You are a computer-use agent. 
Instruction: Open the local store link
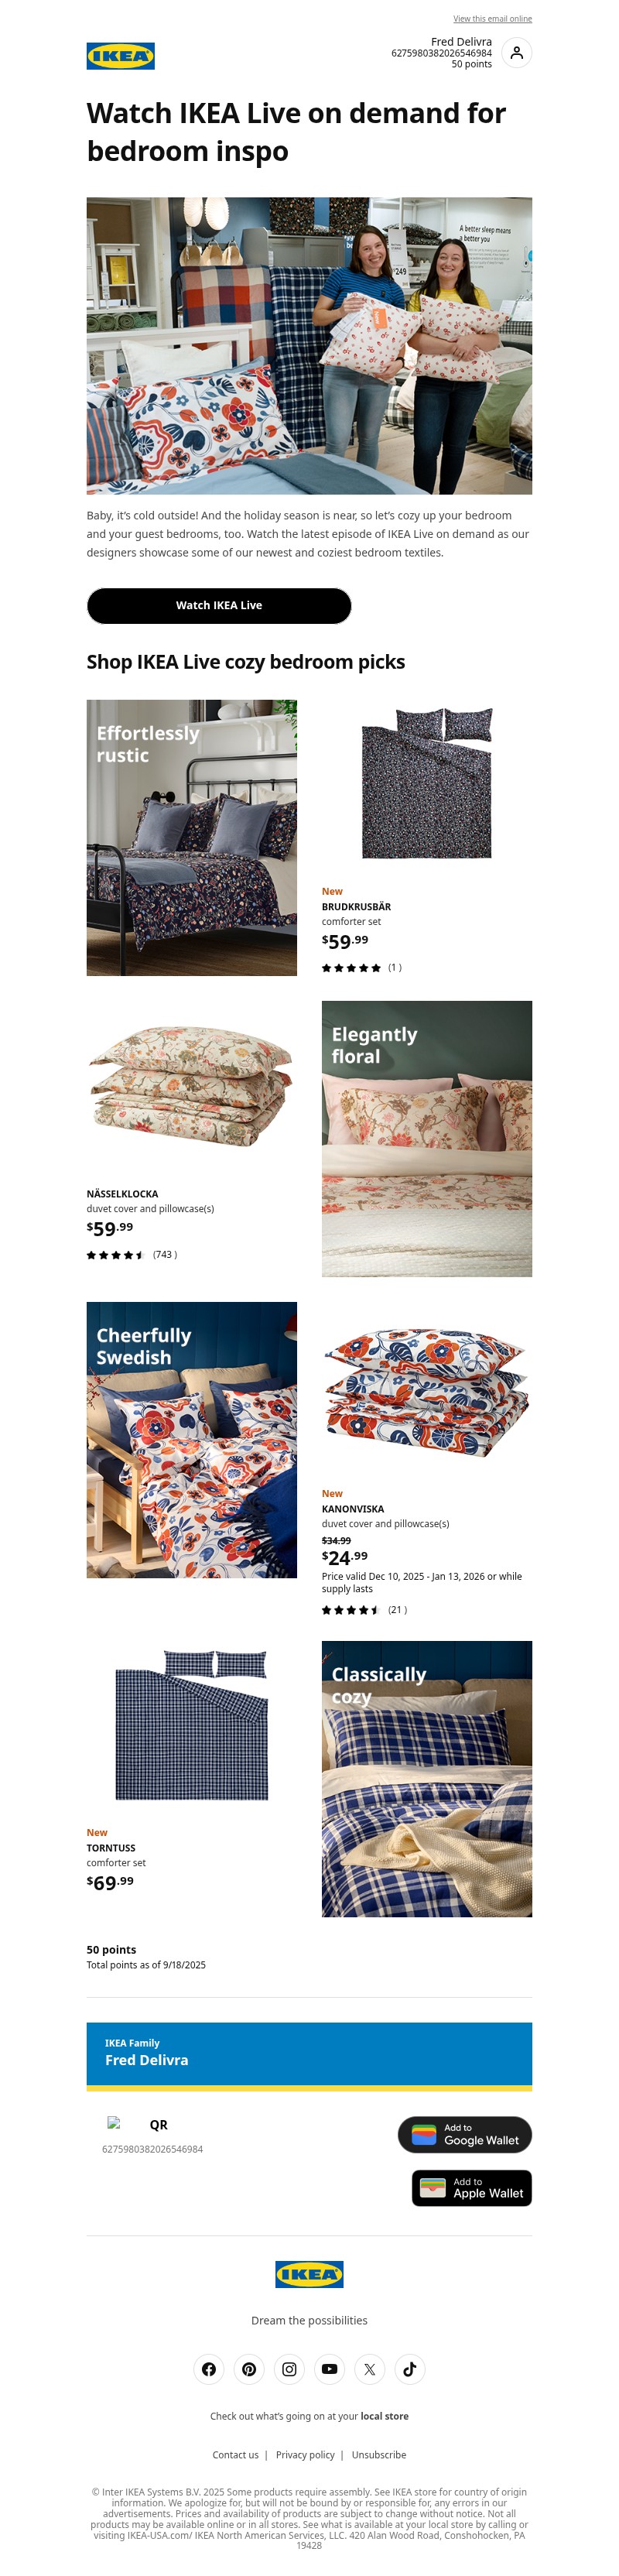(384, 2416)
